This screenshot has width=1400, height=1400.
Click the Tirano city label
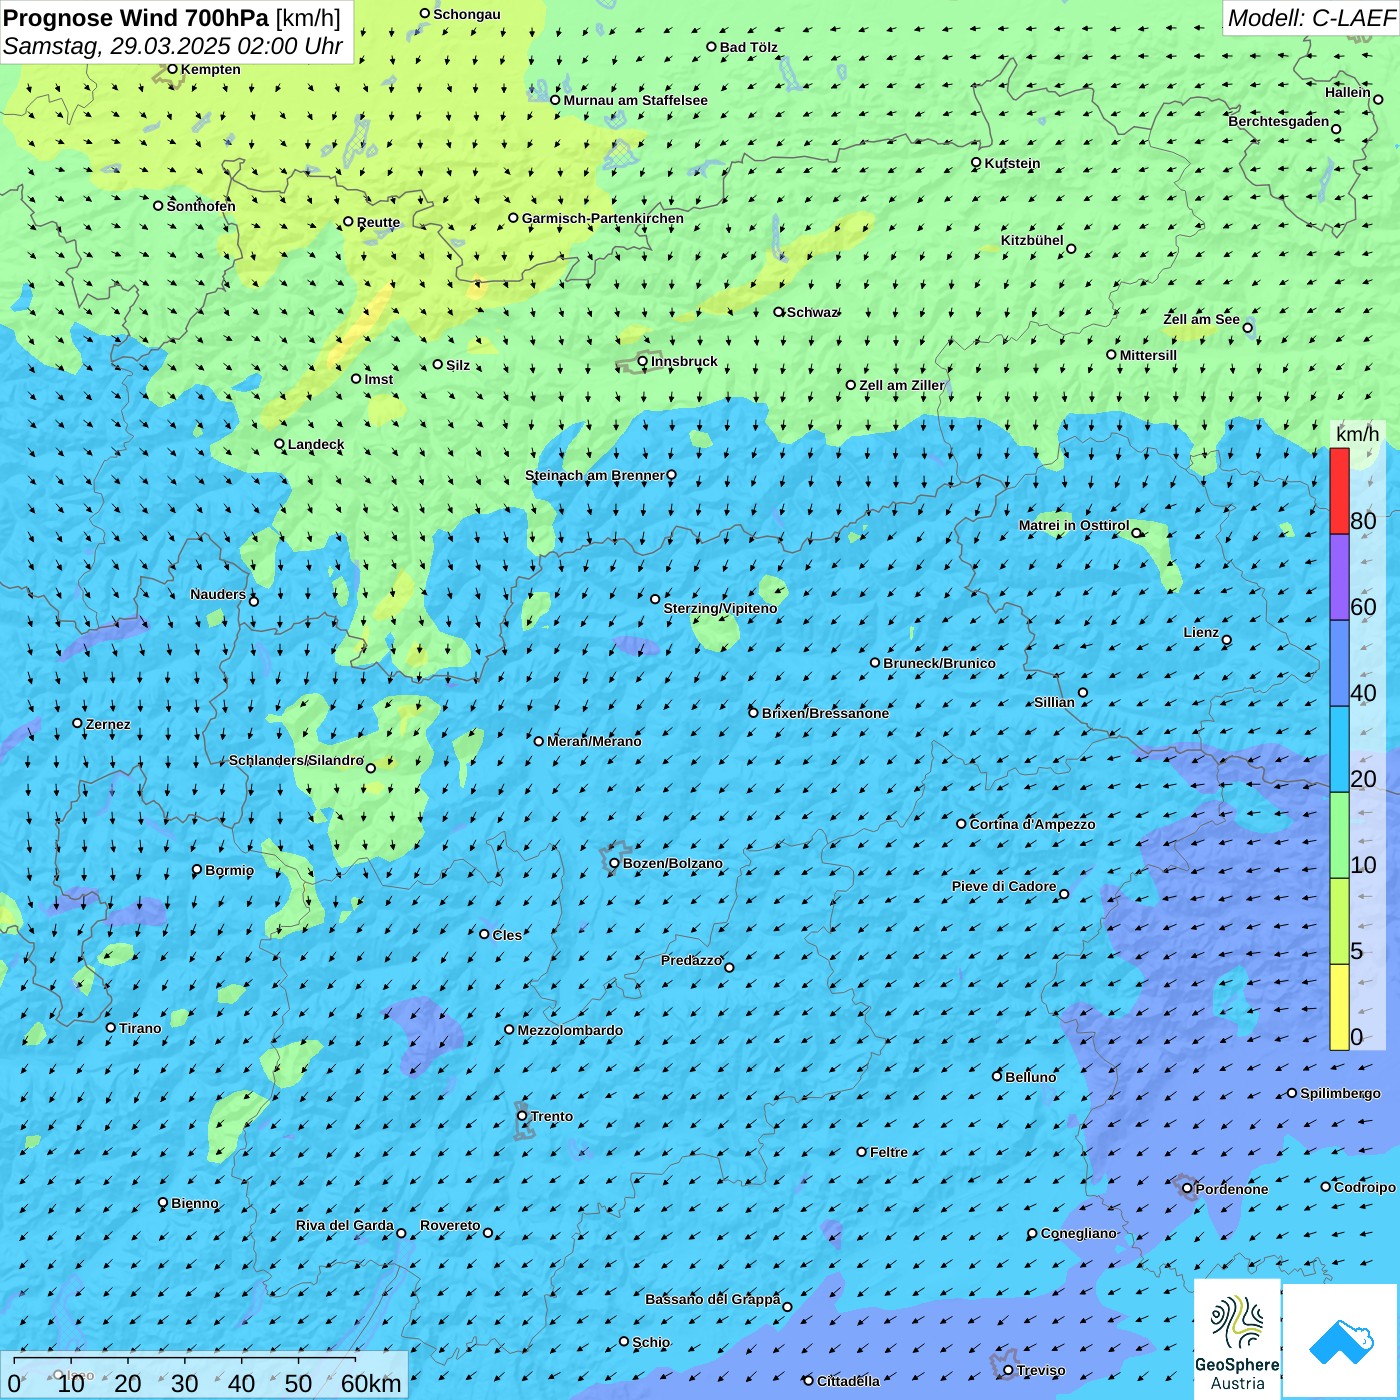pyautogui.click(x=140, y=1028)
